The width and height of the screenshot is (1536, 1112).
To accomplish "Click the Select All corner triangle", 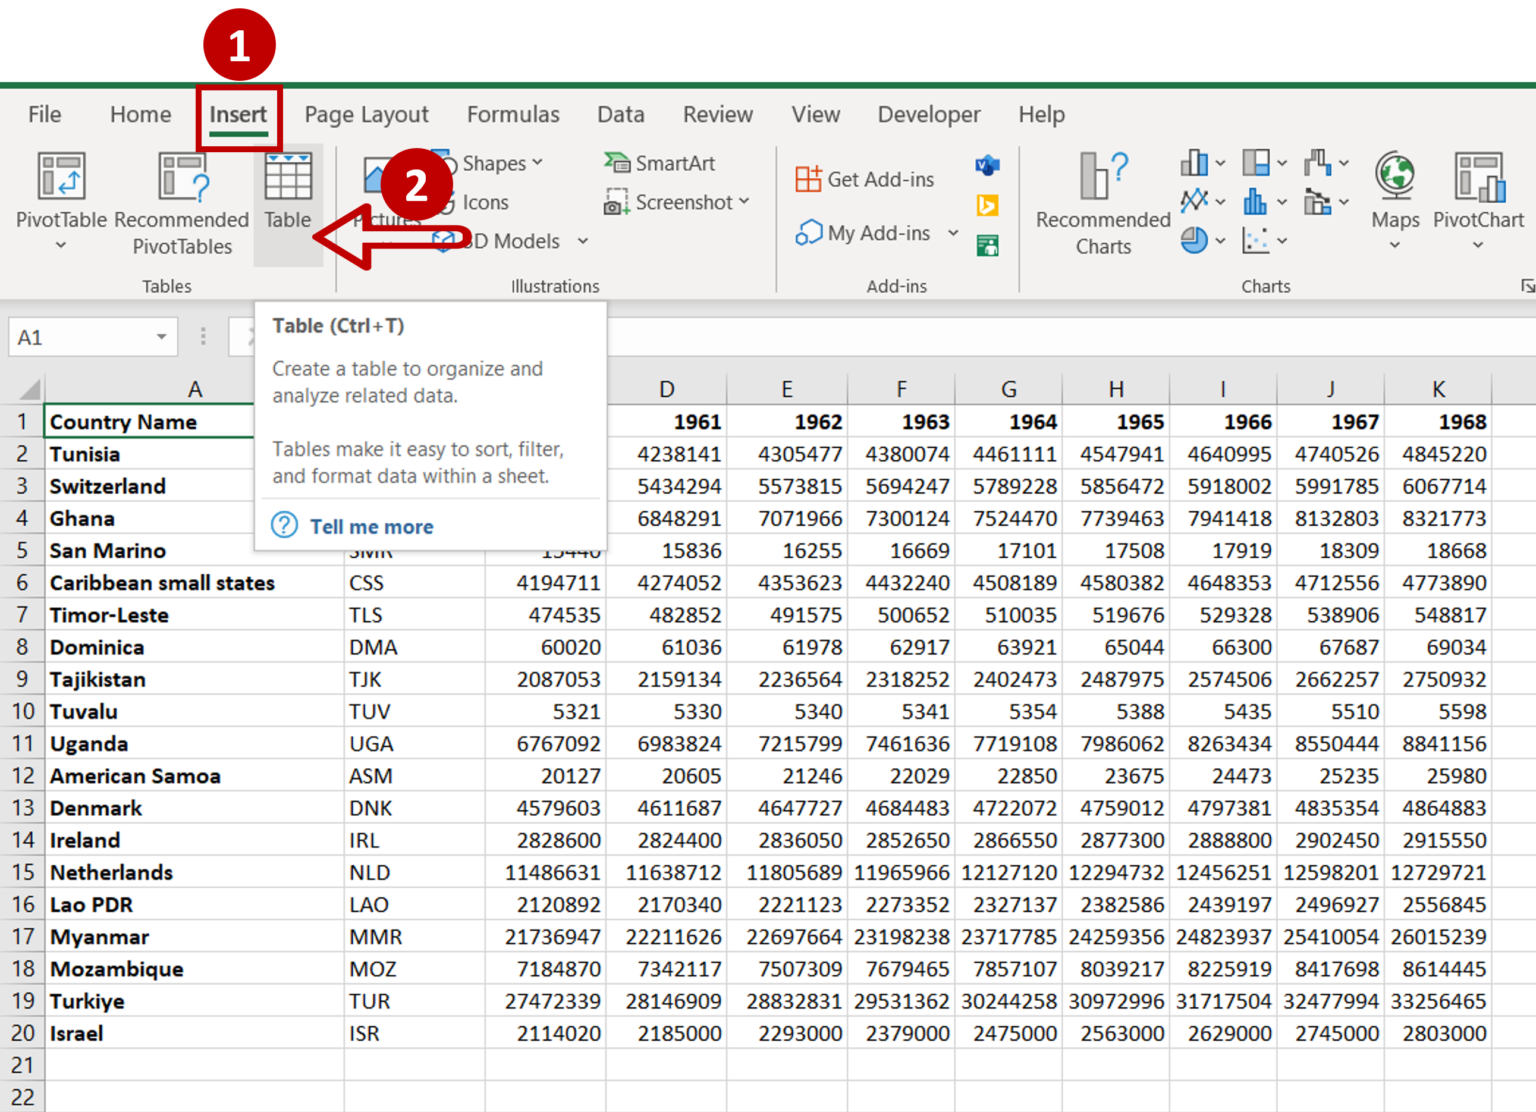I will [30, 389].
